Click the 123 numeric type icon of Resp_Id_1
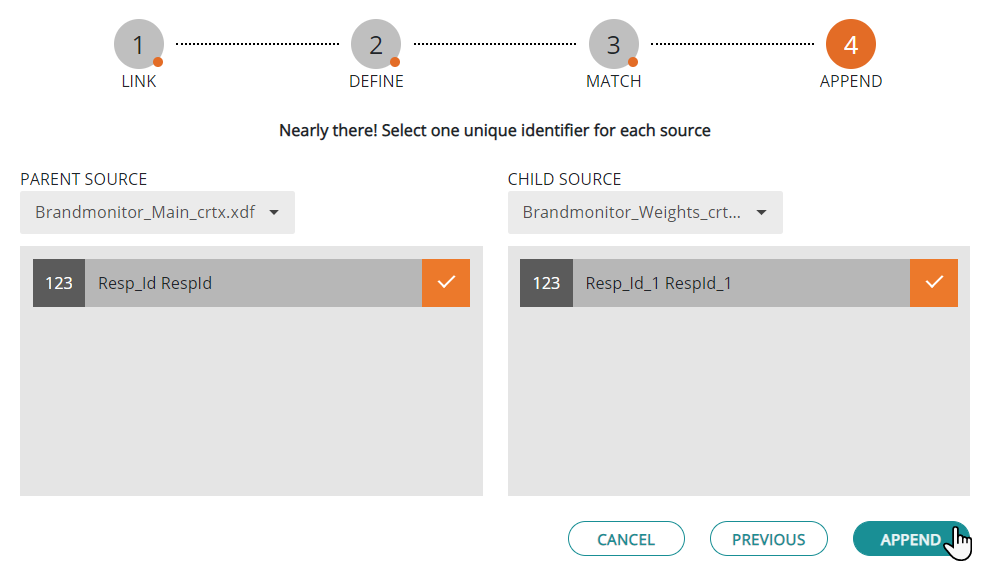989x582 pixels. coord(546,283)
